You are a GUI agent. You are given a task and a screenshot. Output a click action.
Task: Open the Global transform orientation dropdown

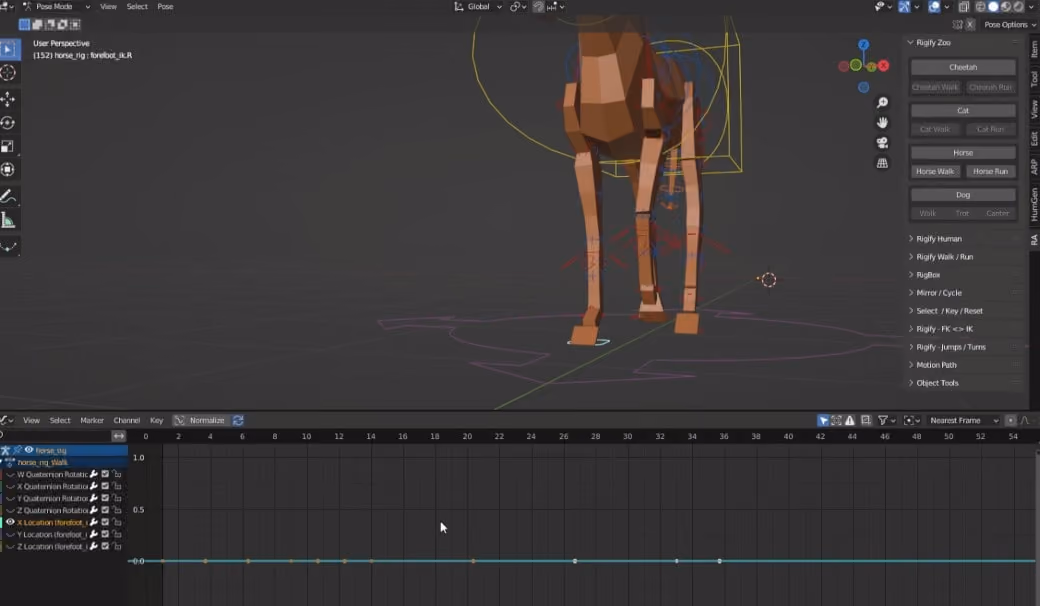(478, 7)
